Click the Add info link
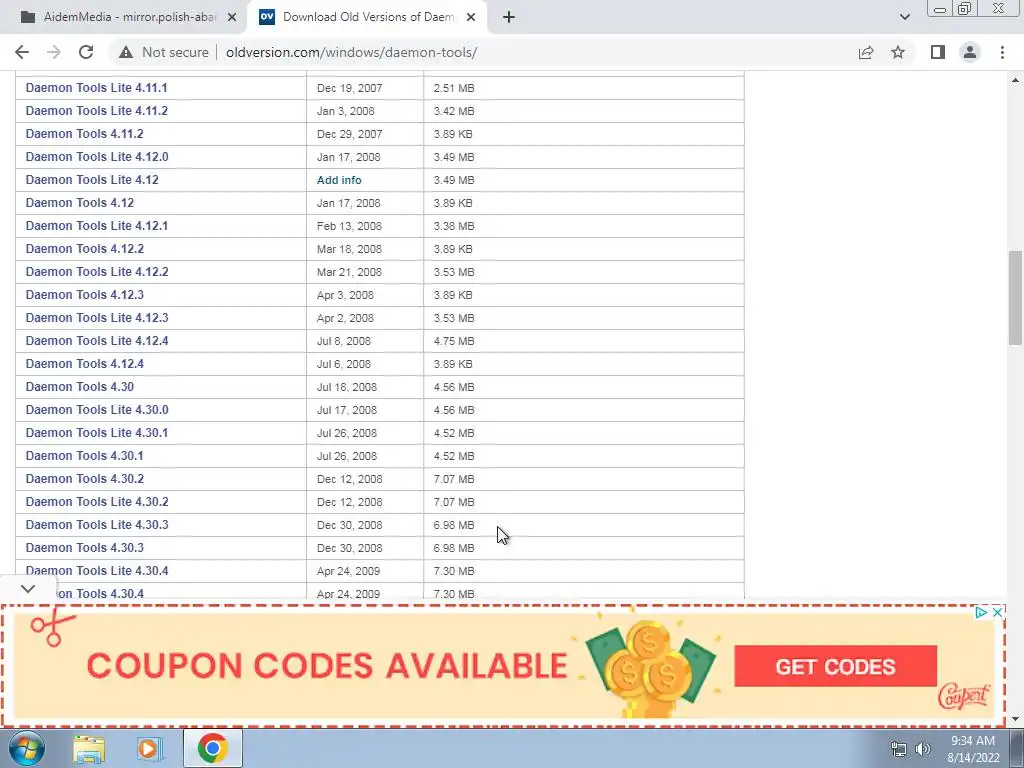The image size is (1024, 768). pos(339,180)
